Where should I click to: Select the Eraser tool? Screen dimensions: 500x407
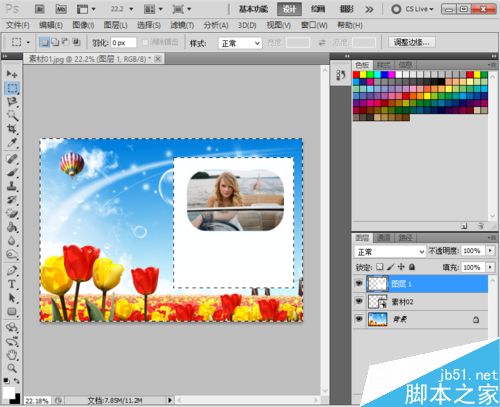pyautogui.click(x=12, y=213)
